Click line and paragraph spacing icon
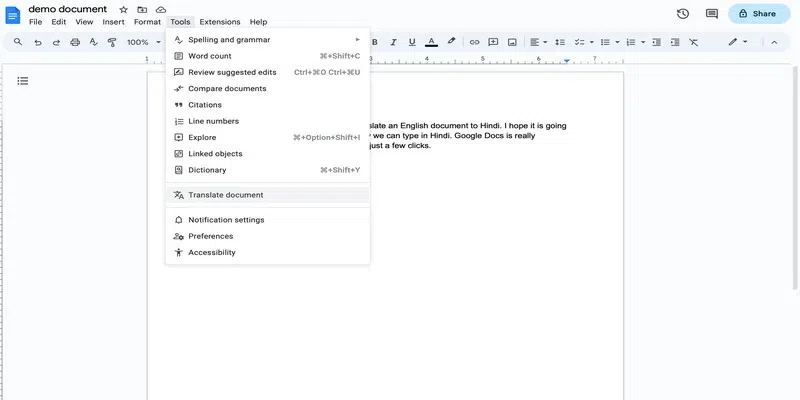This screenshot has width=800, height=400. [x=560, y=42]
